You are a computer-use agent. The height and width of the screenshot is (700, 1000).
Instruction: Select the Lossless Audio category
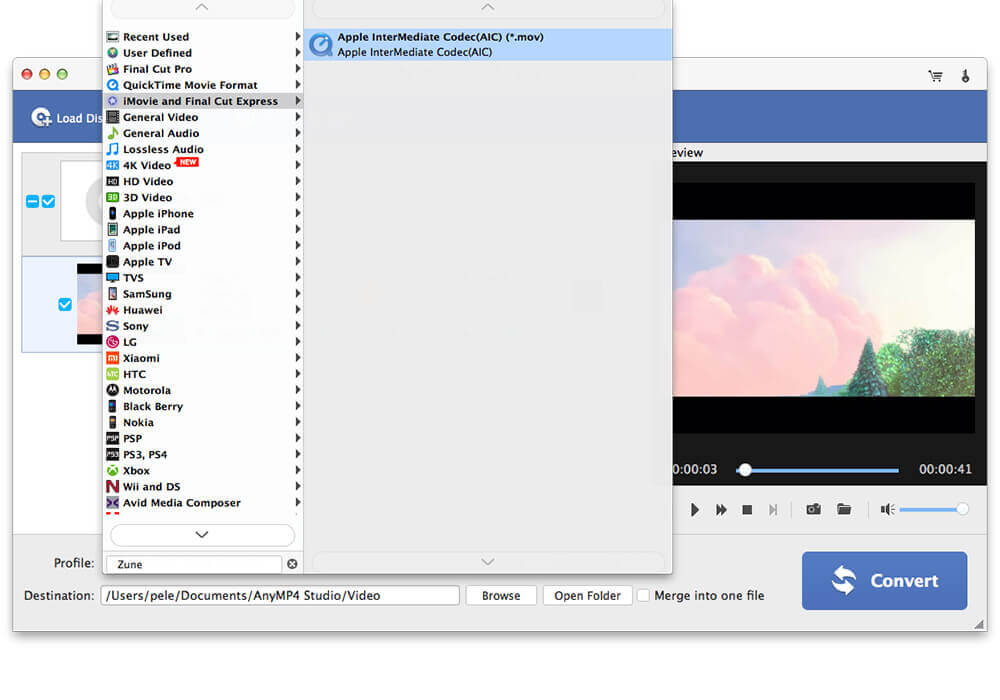coord(203,149)
